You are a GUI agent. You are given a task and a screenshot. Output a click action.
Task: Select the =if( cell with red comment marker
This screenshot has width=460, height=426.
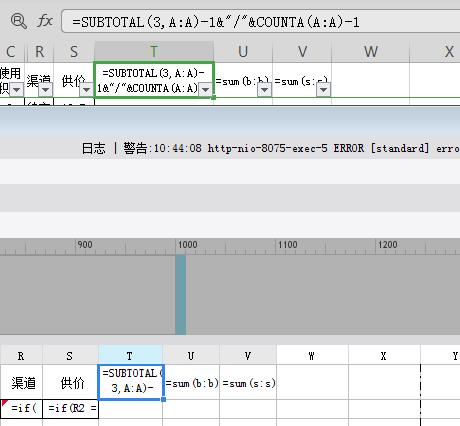click(x=21, y=409)
